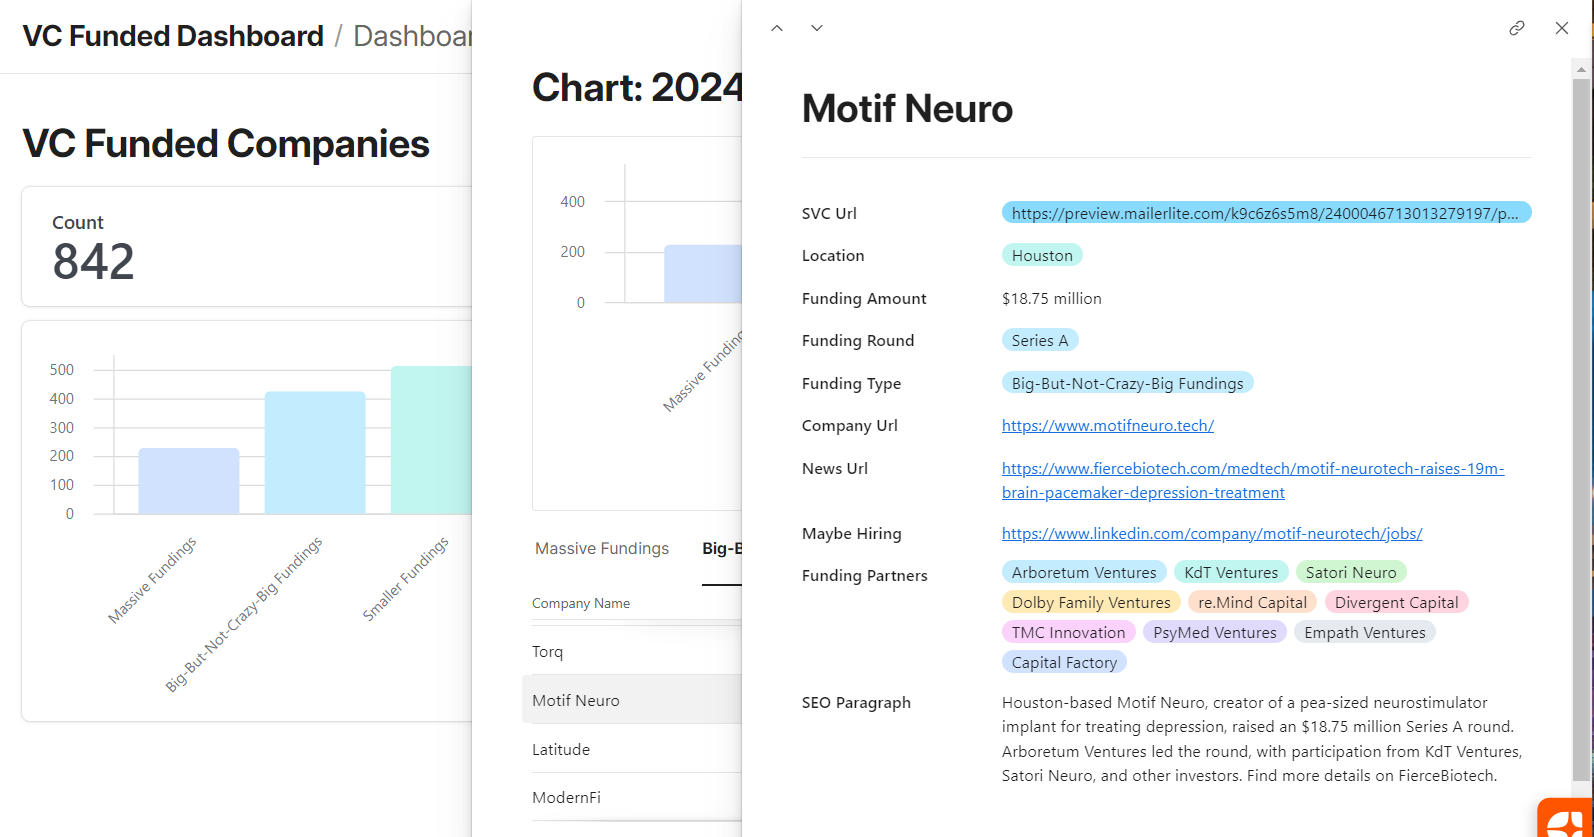Click the Smaller Fundings bar in dashboard chart
The height and width of the screenshot is (837, 1594).
[431, 440]
